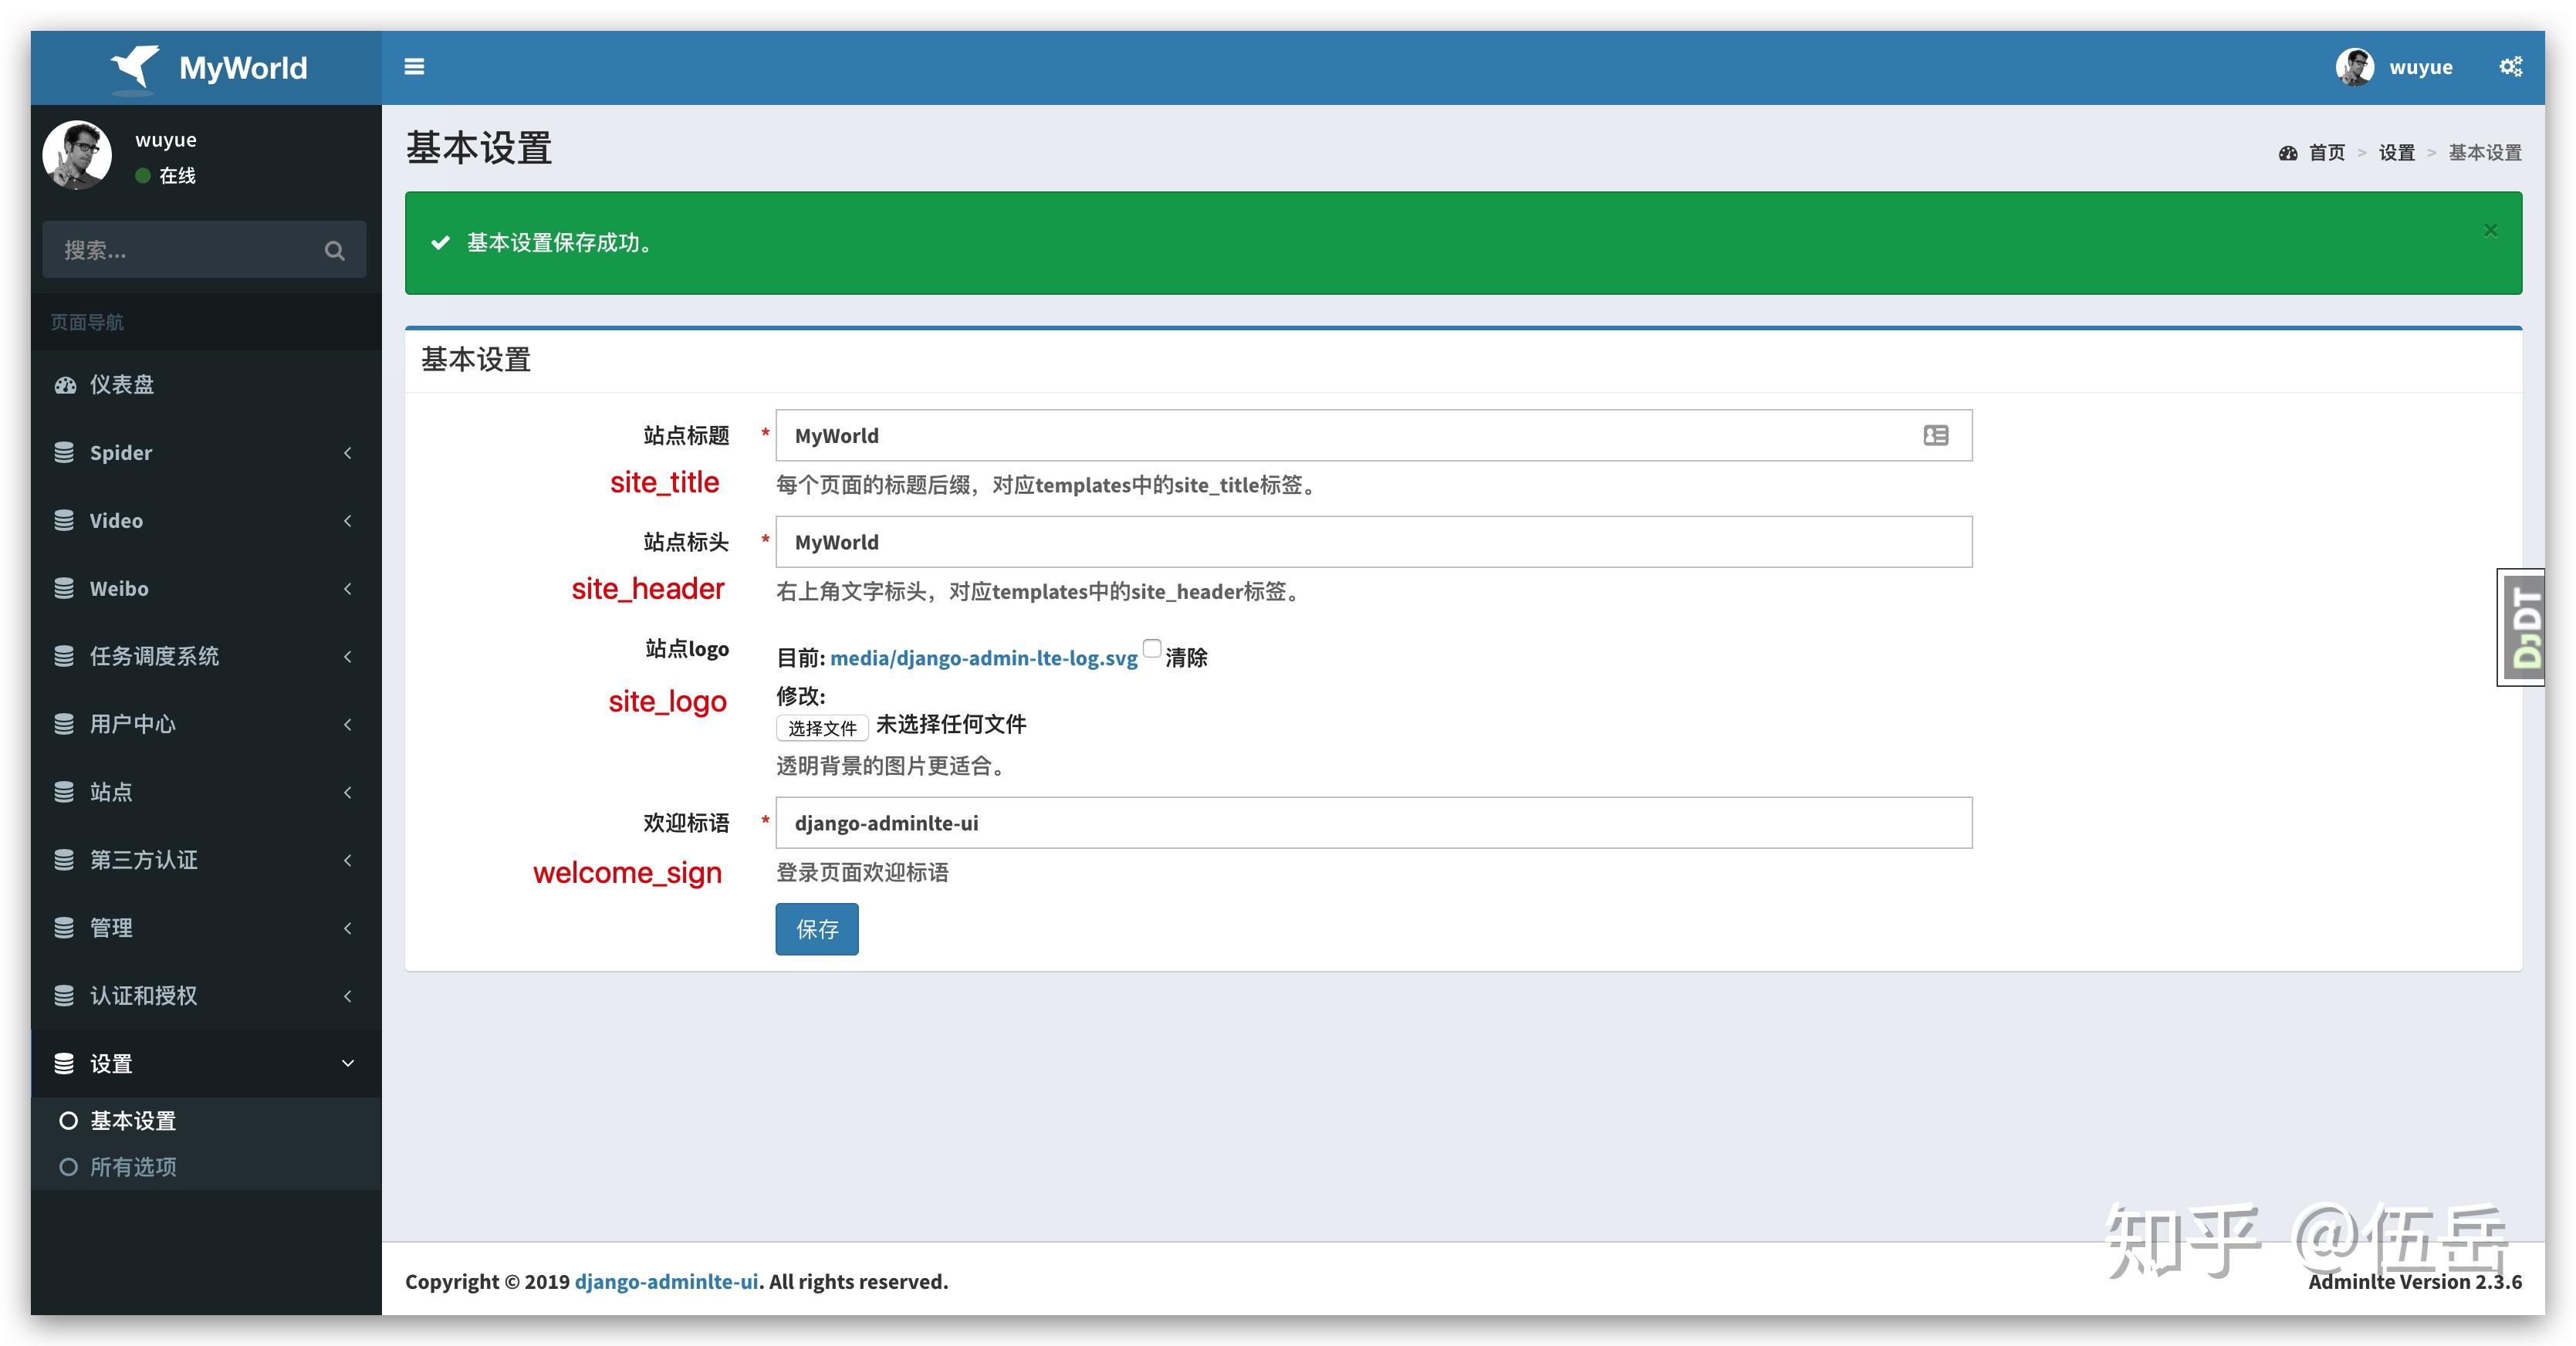The width and height of the screenshot is (2576, 1346).
Task: Enable the 清除 checkbox for site logo
Action: coord(1151,649)
